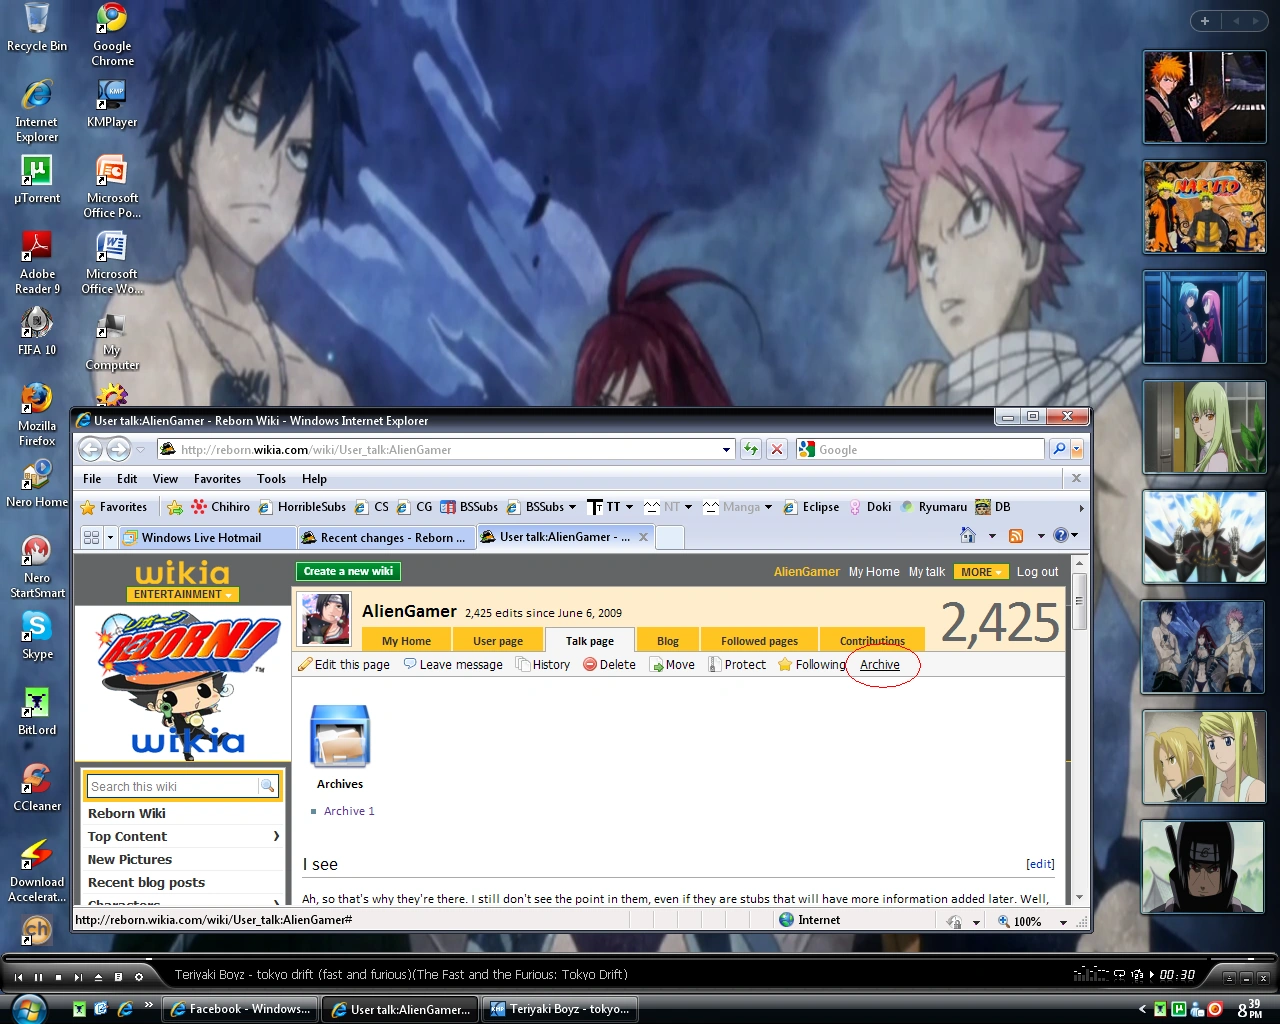1280x1024 pixels.
Task: Open the Adobe Reader 9 desktop icon
Action: 37,262
